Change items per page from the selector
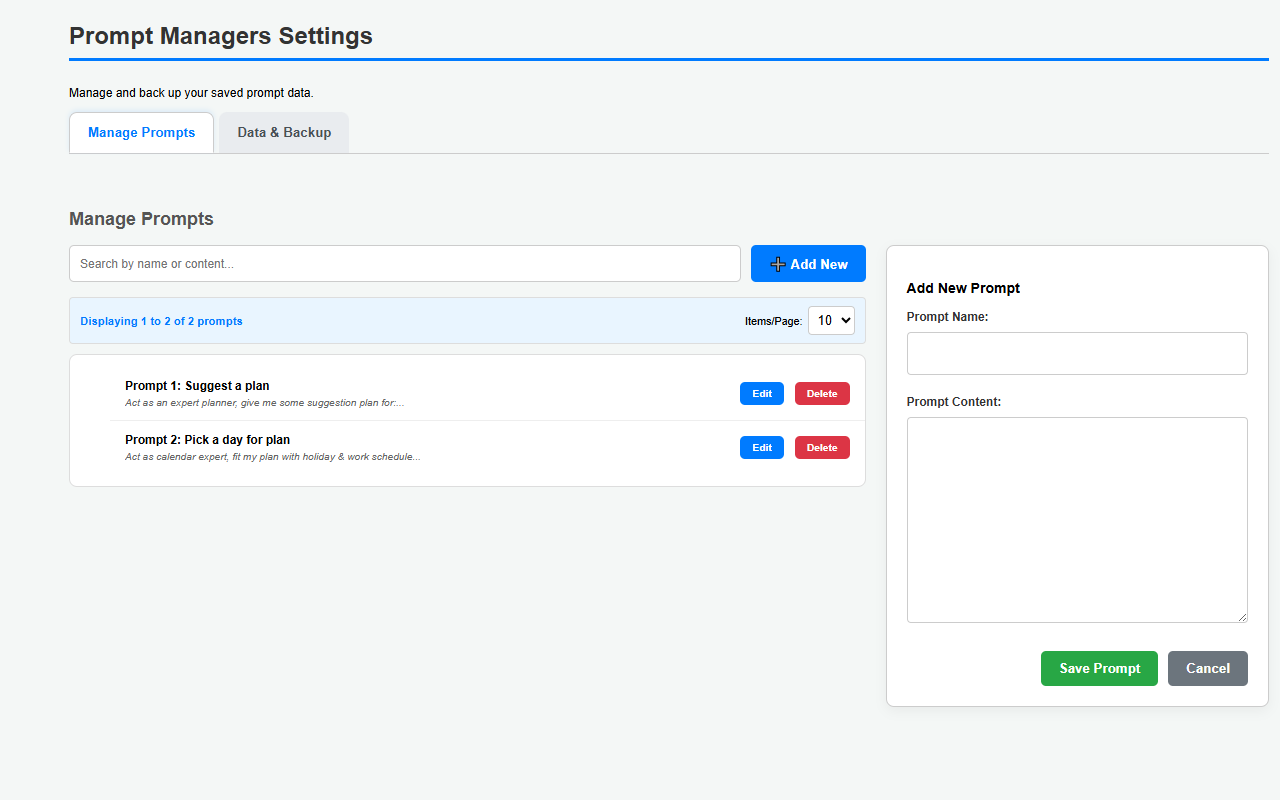This screenshot has width=1280, height=800. pyautogui.click(x=831, y=320)
